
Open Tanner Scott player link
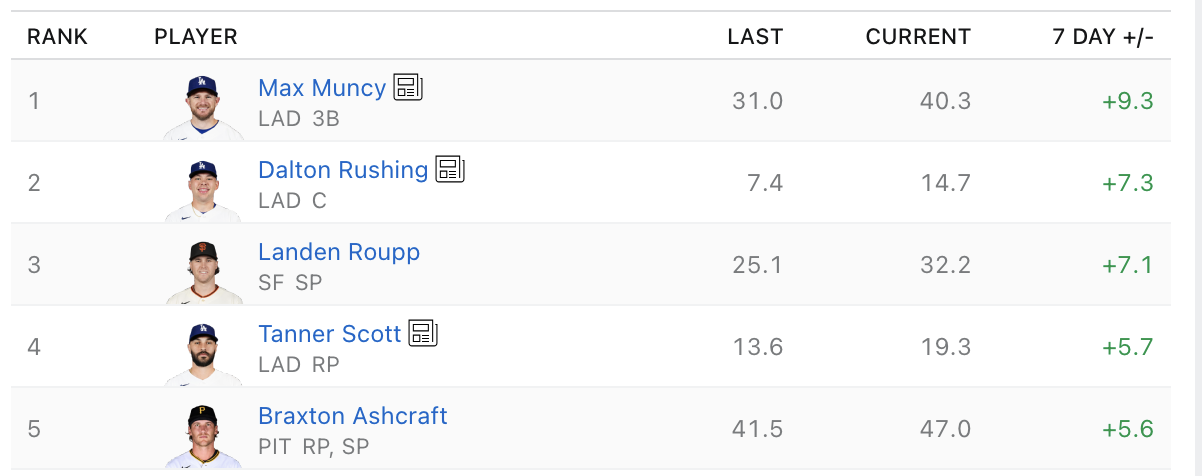[x=329, y=334]
